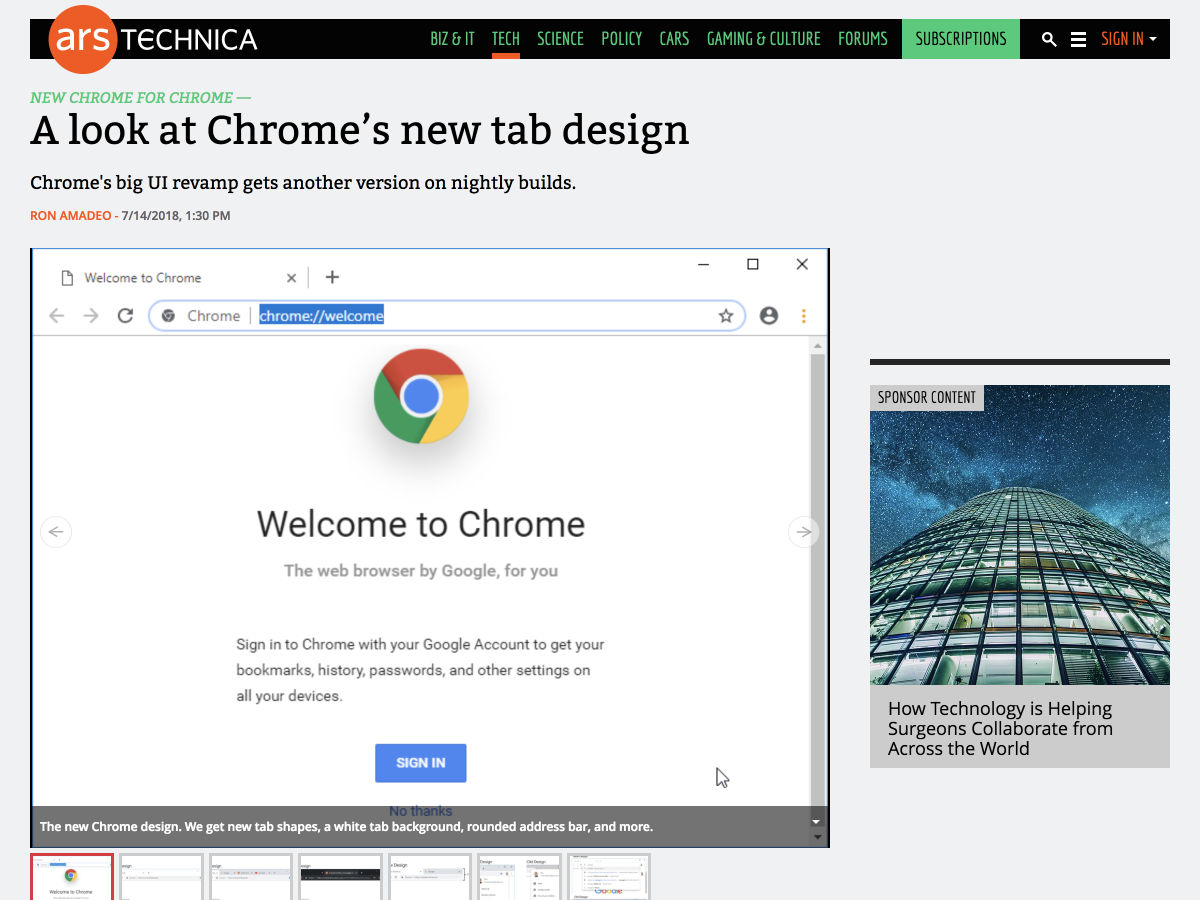Image resolution: width=1200 pixels, height=900 pixels.
Task: Click the Chrome site info icon
Action: coord(168,316)
